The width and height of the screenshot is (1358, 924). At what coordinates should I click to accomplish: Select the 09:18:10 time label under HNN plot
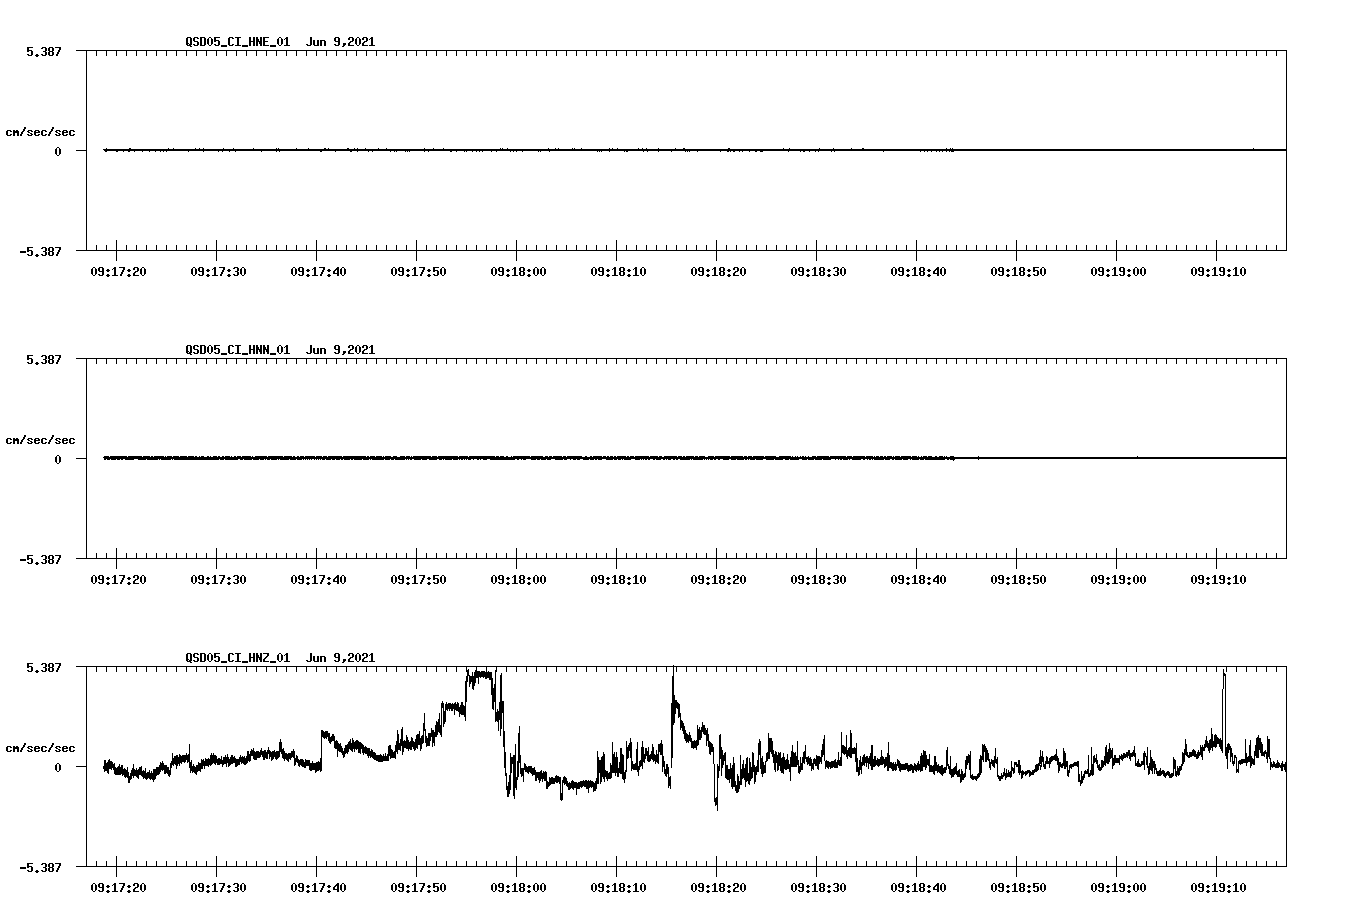(x=618, y=579)
